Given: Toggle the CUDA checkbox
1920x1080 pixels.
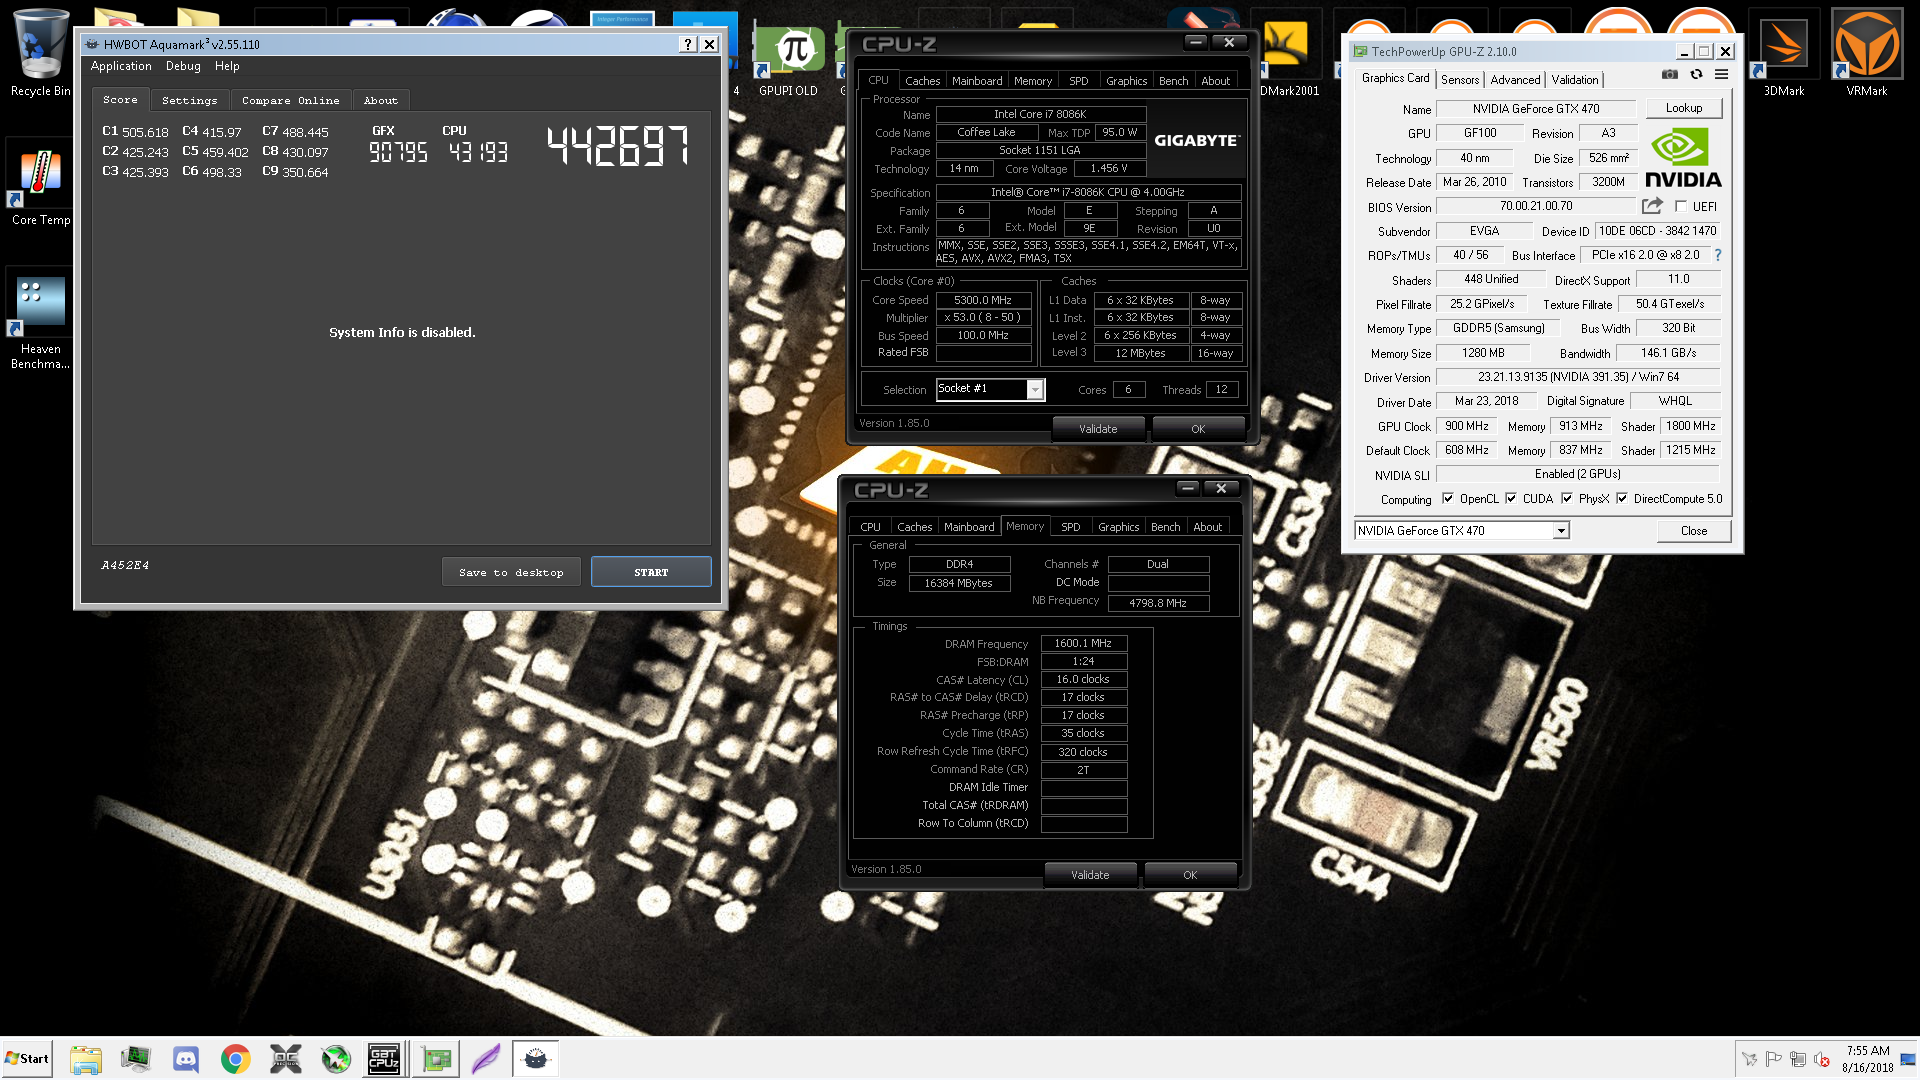Looking at the screenshot, I should [1511, 498].
